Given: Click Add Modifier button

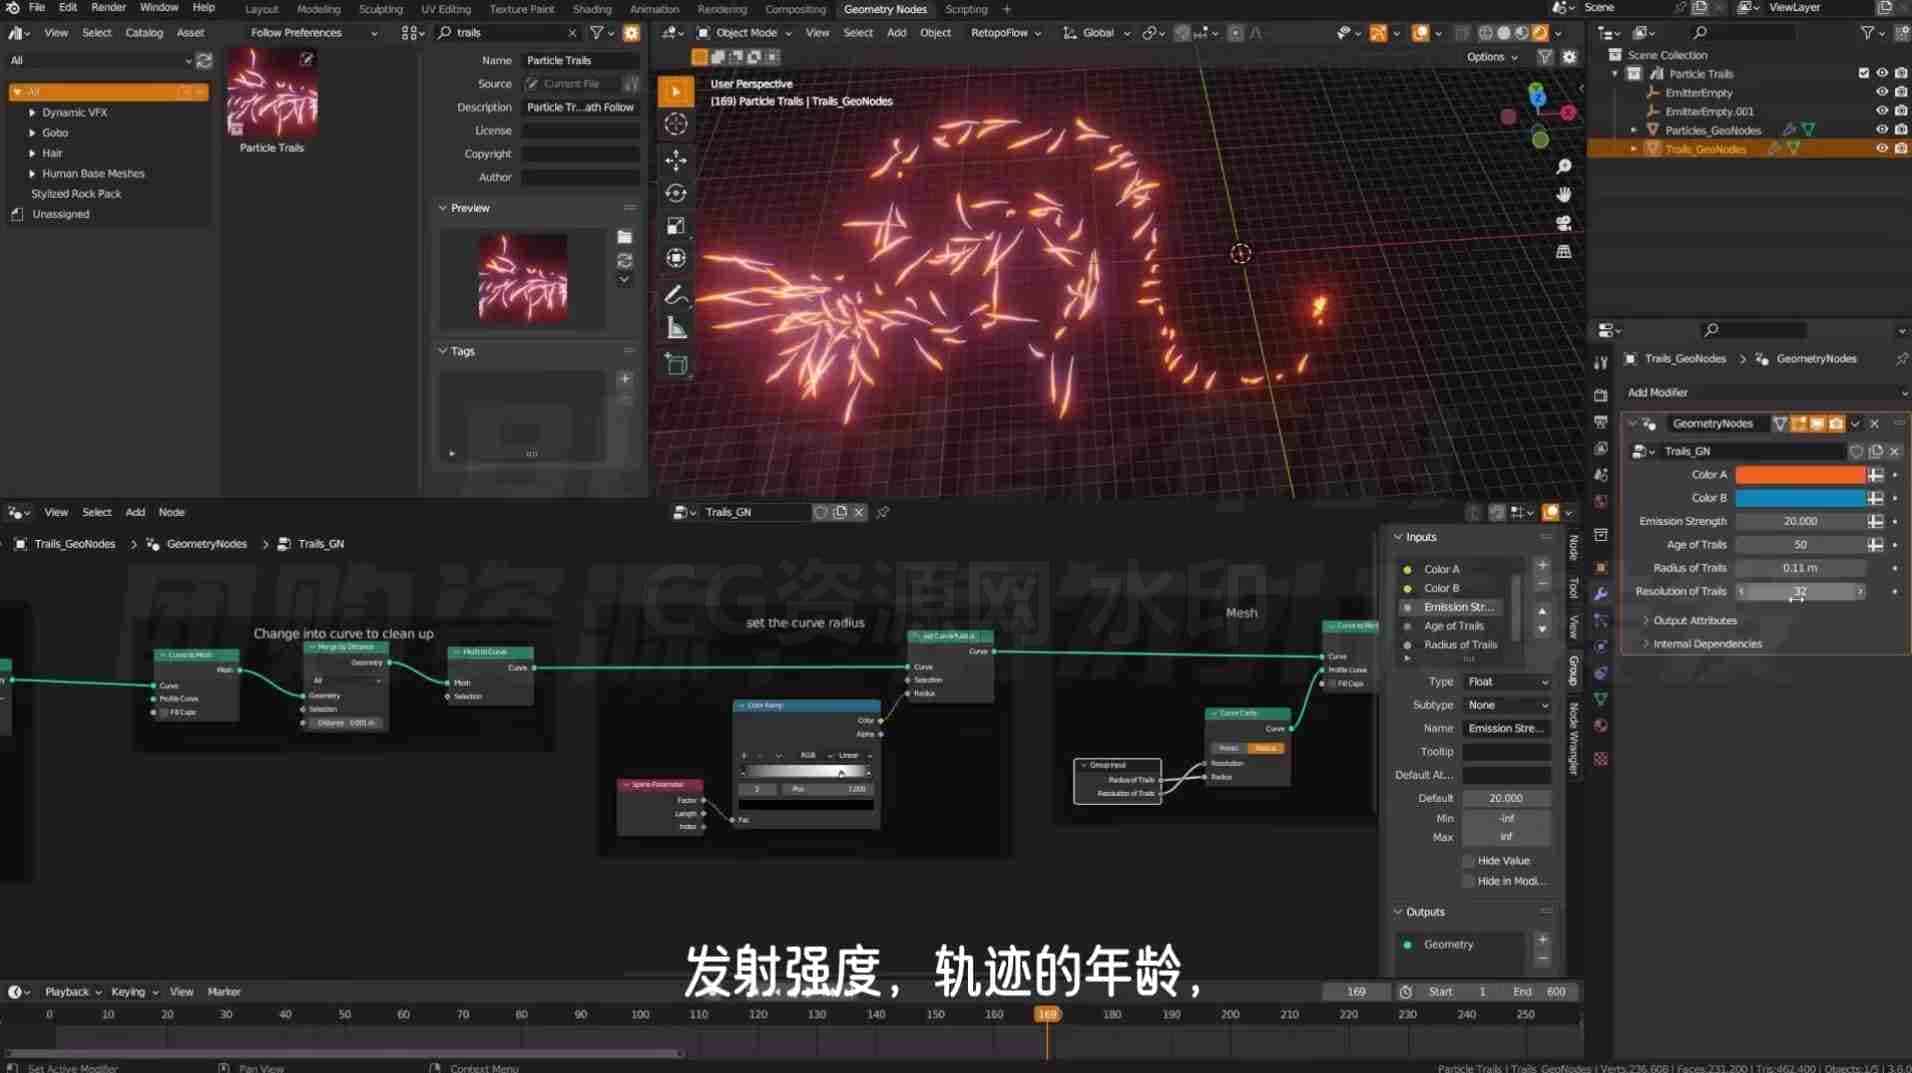Looking at the screenshot, I should [1765, 393].
